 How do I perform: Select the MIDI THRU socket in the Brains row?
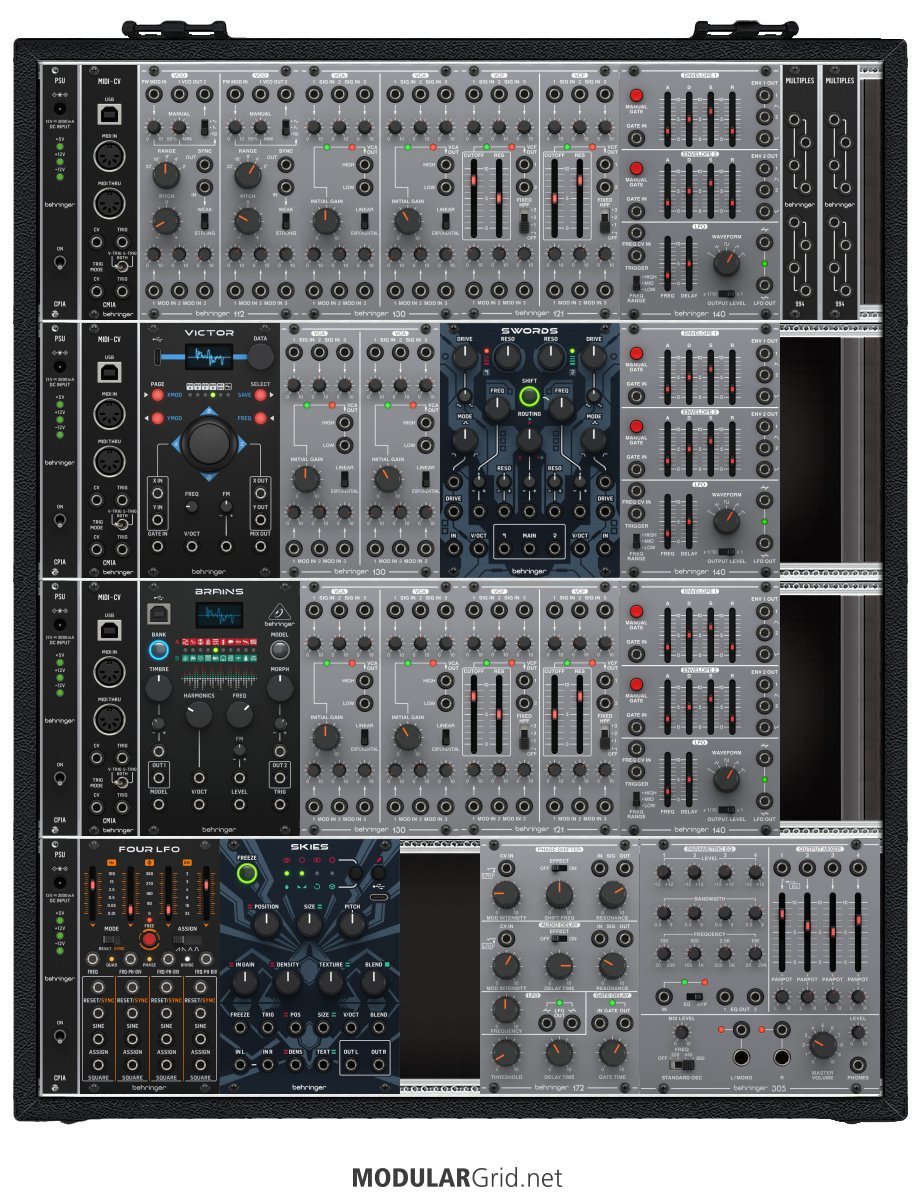(109, 719)
